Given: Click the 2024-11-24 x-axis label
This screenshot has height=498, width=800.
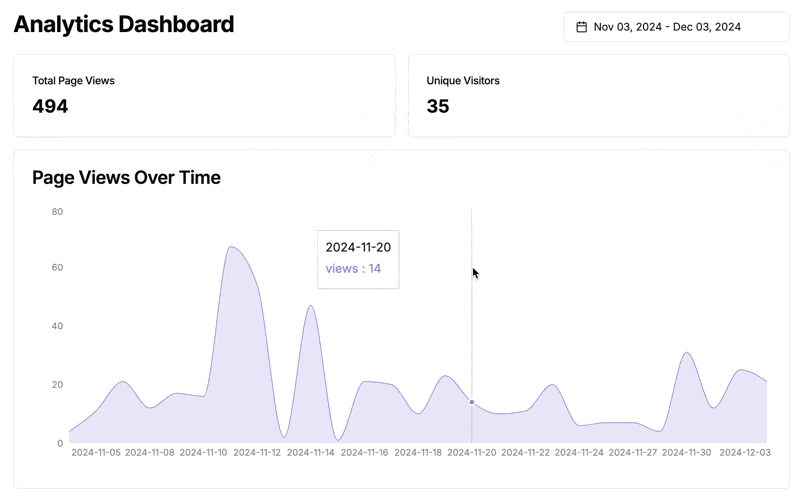Looking at the screenshot, I should pos(579,453).
